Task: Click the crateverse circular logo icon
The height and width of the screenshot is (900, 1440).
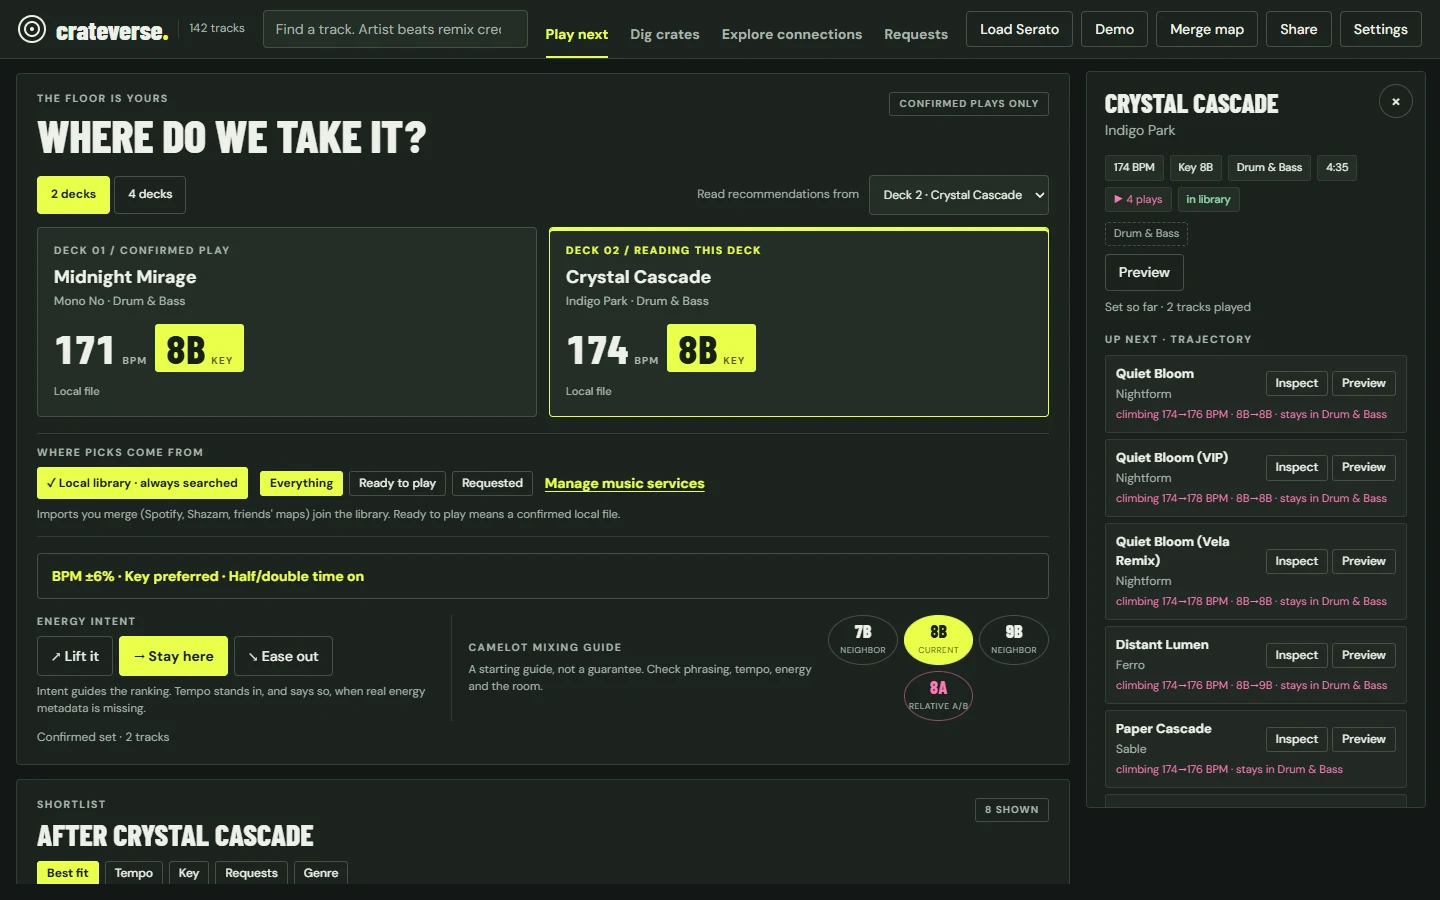Action: pyautogui.click(x=32, y=30)
